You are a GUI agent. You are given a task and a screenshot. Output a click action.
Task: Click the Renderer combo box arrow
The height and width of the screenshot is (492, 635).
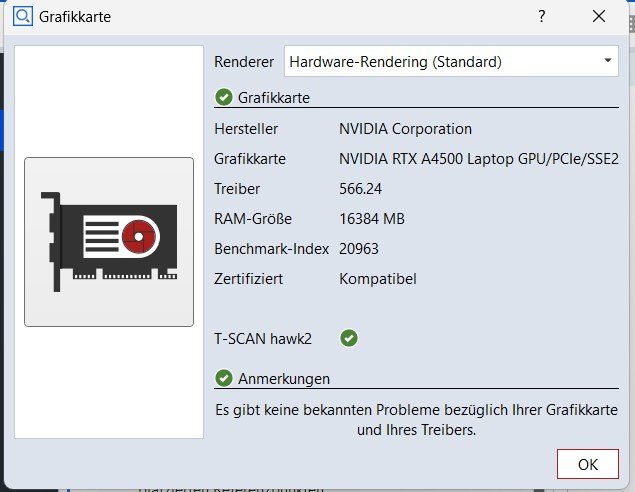(x=608, y=62)
